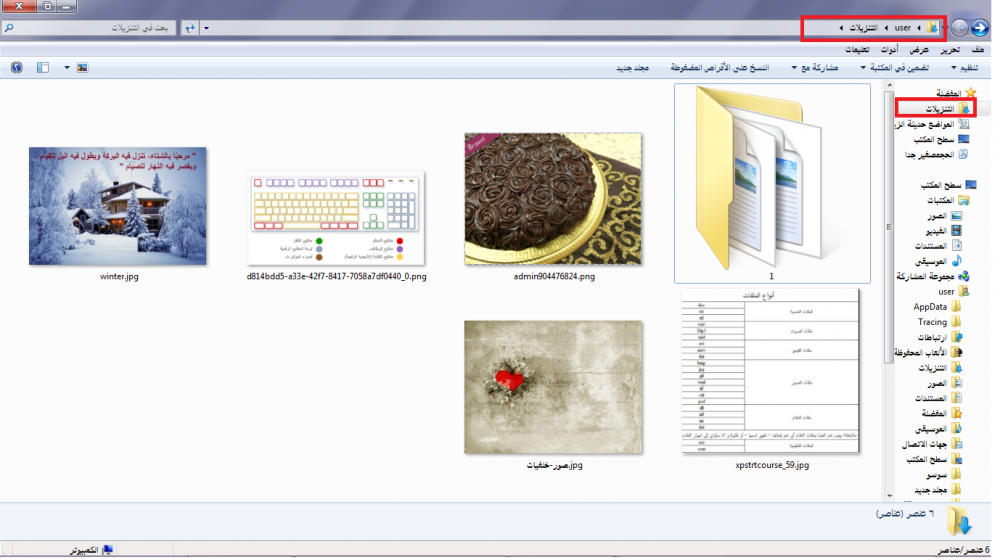Toggle the preview pane icon in toolbar
1000x560 pixels.
point(43,68)
